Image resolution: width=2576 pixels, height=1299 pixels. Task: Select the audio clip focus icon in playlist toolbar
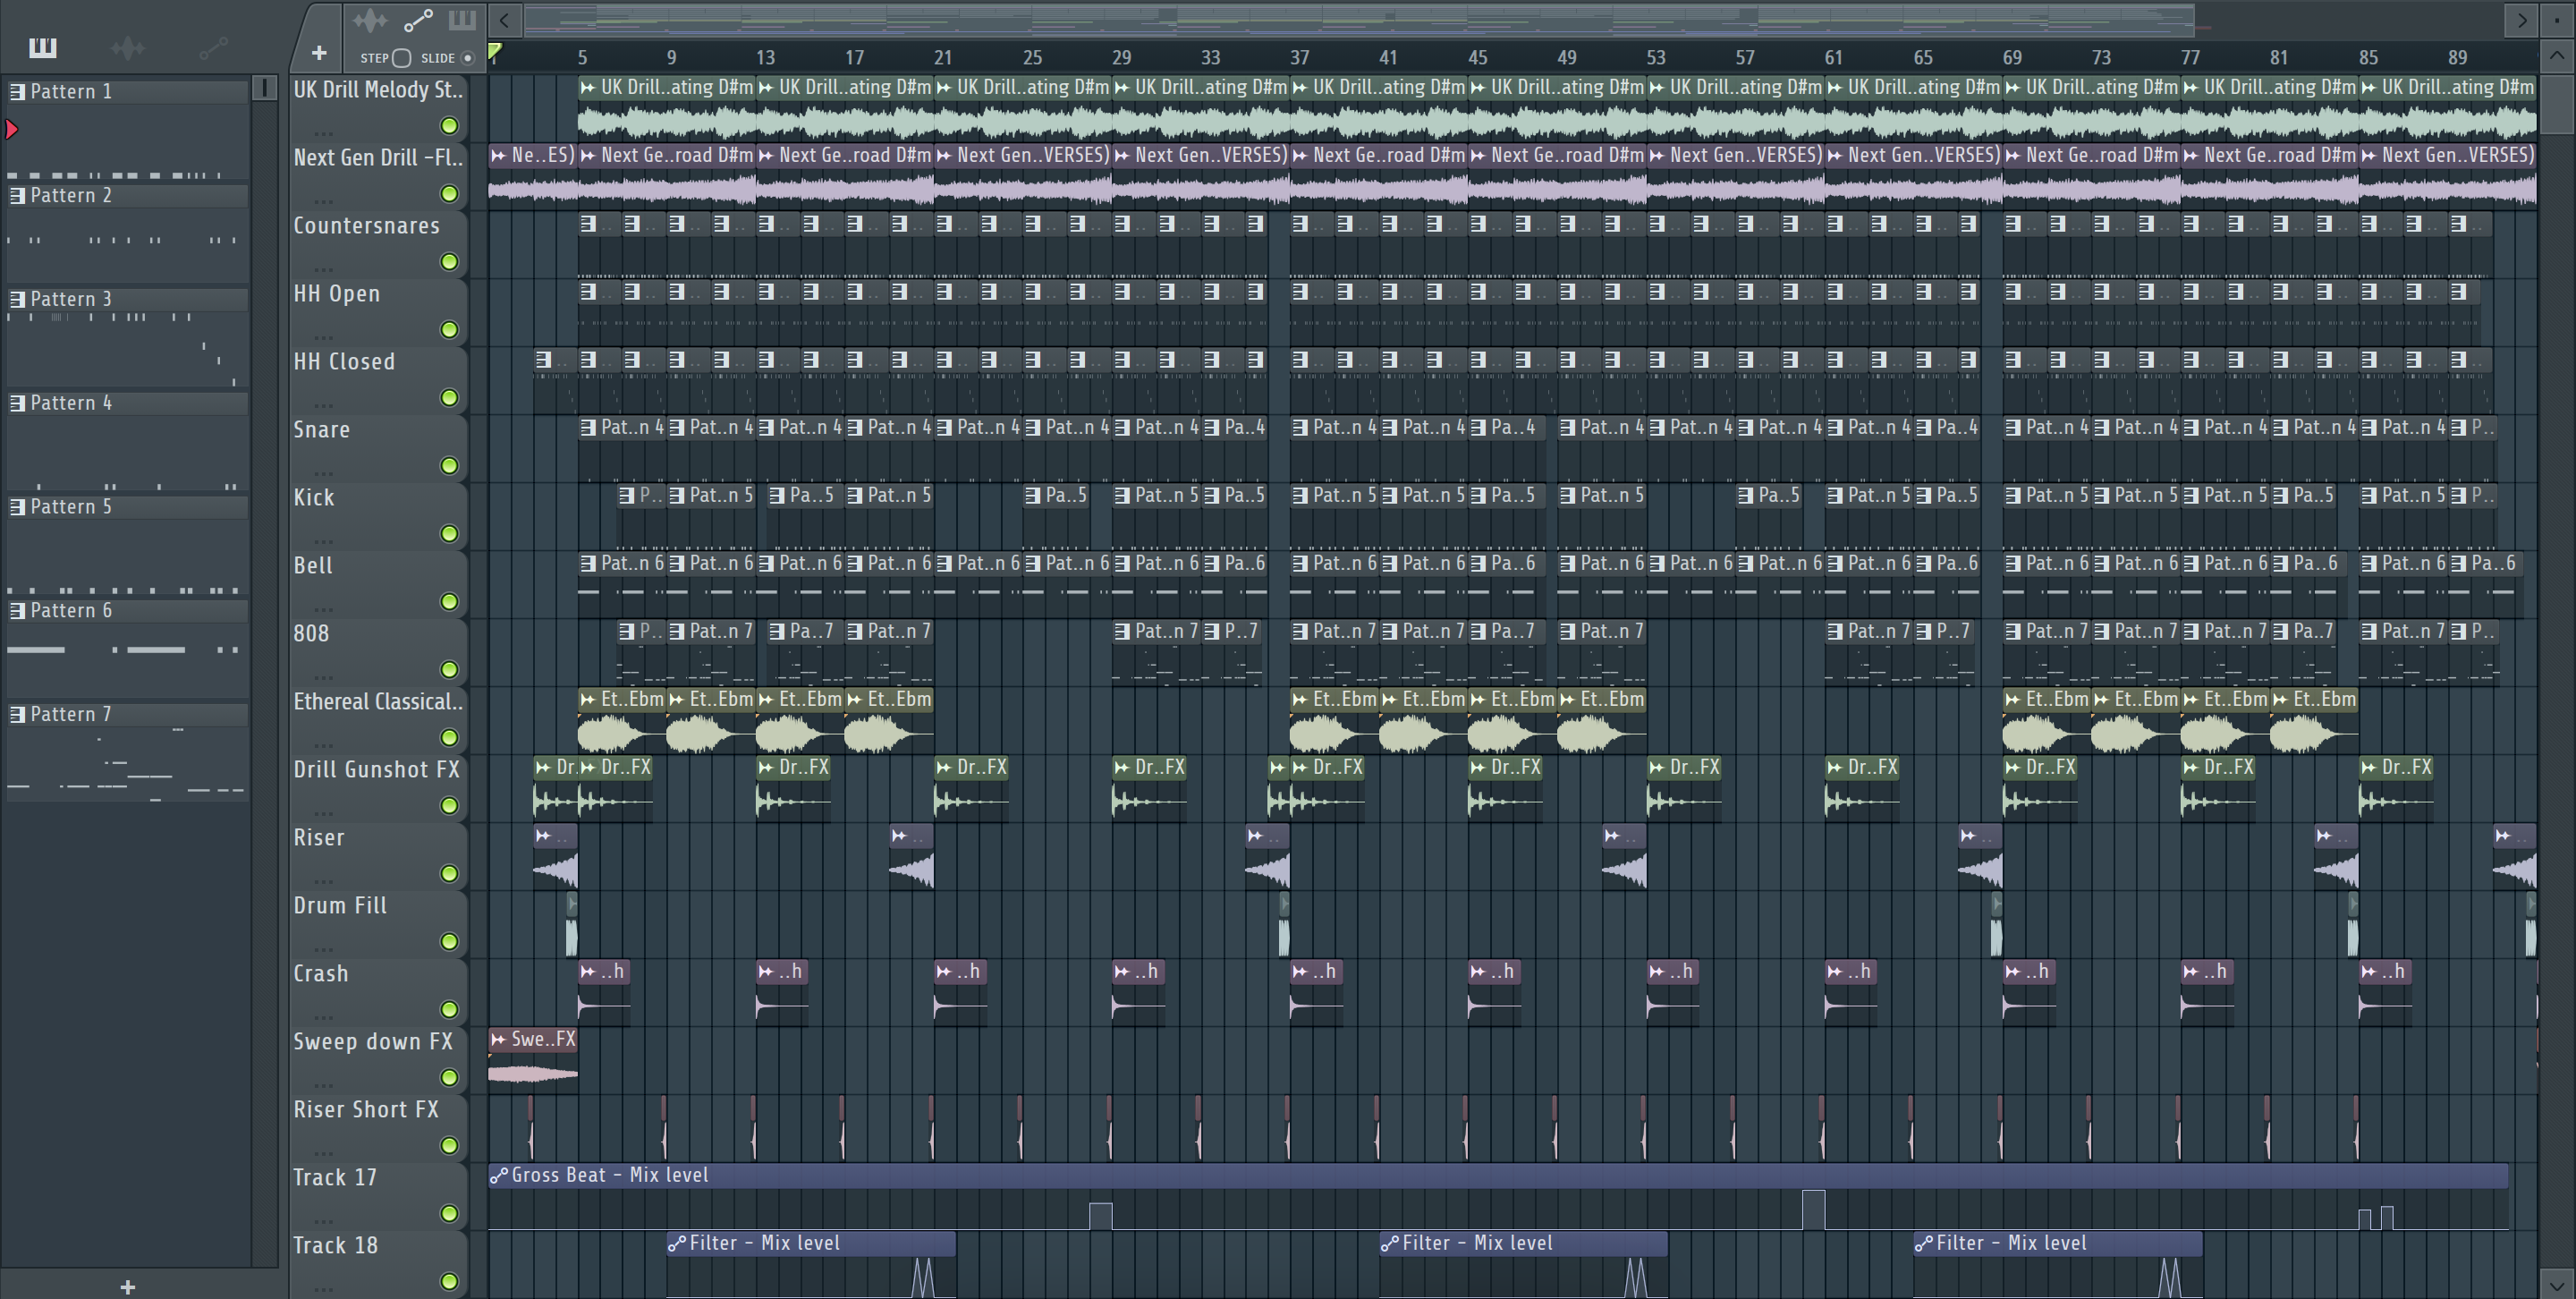click(369, 20)
